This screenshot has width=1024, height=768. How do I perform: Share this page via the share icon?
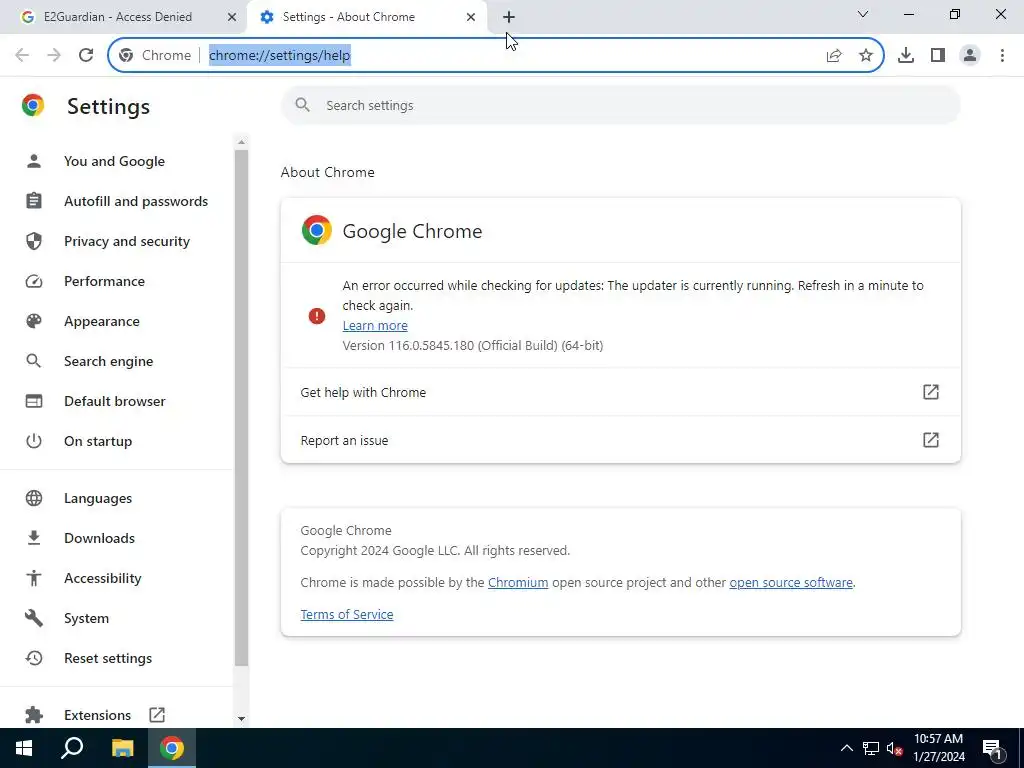pyautogui.click(x=834, y=56)
